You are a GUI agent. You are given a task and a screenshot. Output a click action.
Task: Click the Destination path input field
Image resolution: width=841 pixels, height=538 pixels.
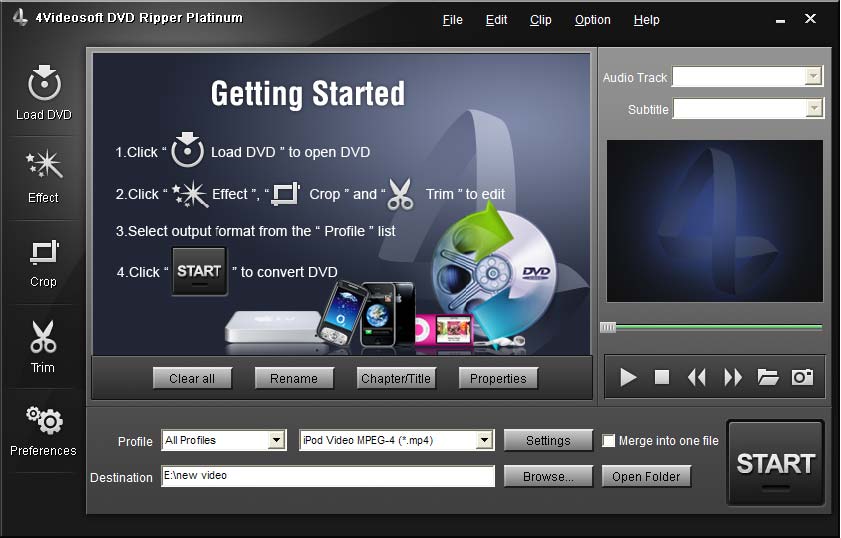[328, 476]
